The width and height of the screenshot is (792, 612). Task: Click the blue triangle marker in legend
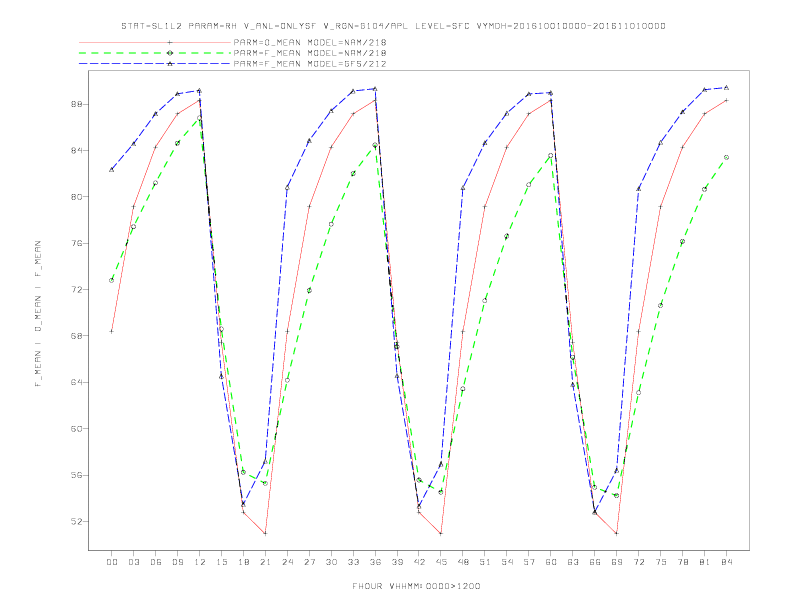click(x=170, y=64)
